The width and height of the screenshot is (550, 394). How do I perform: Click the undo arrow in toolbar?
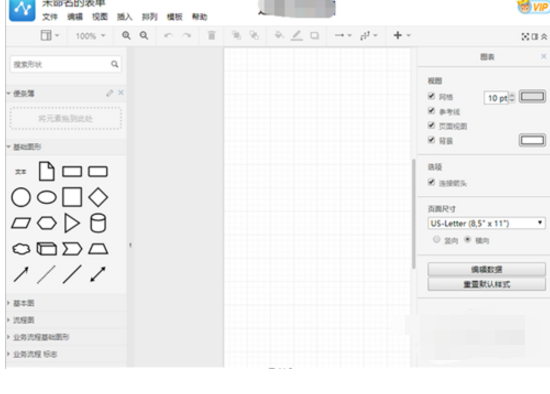click(168, 35)
